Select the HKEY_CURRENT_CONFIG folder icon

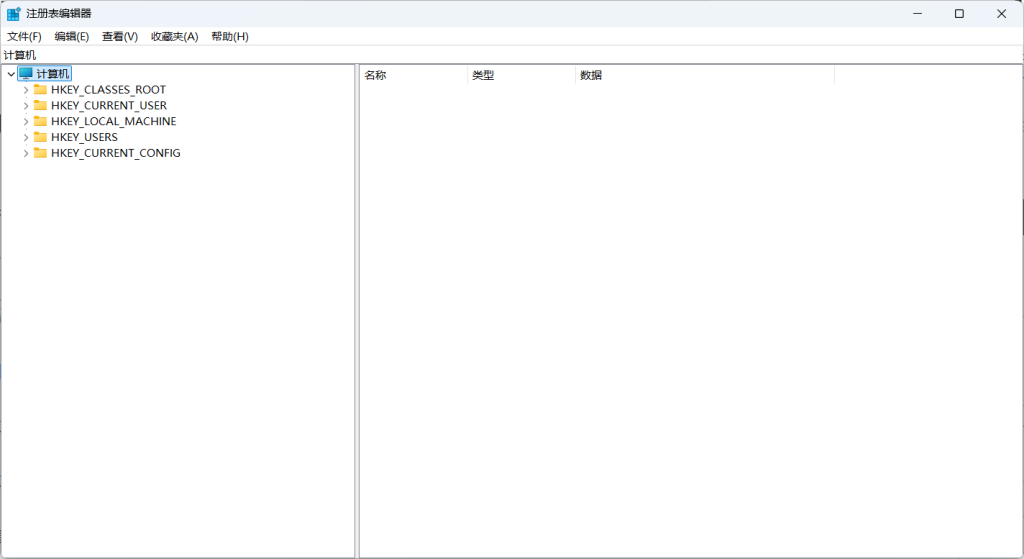point(40,153)
